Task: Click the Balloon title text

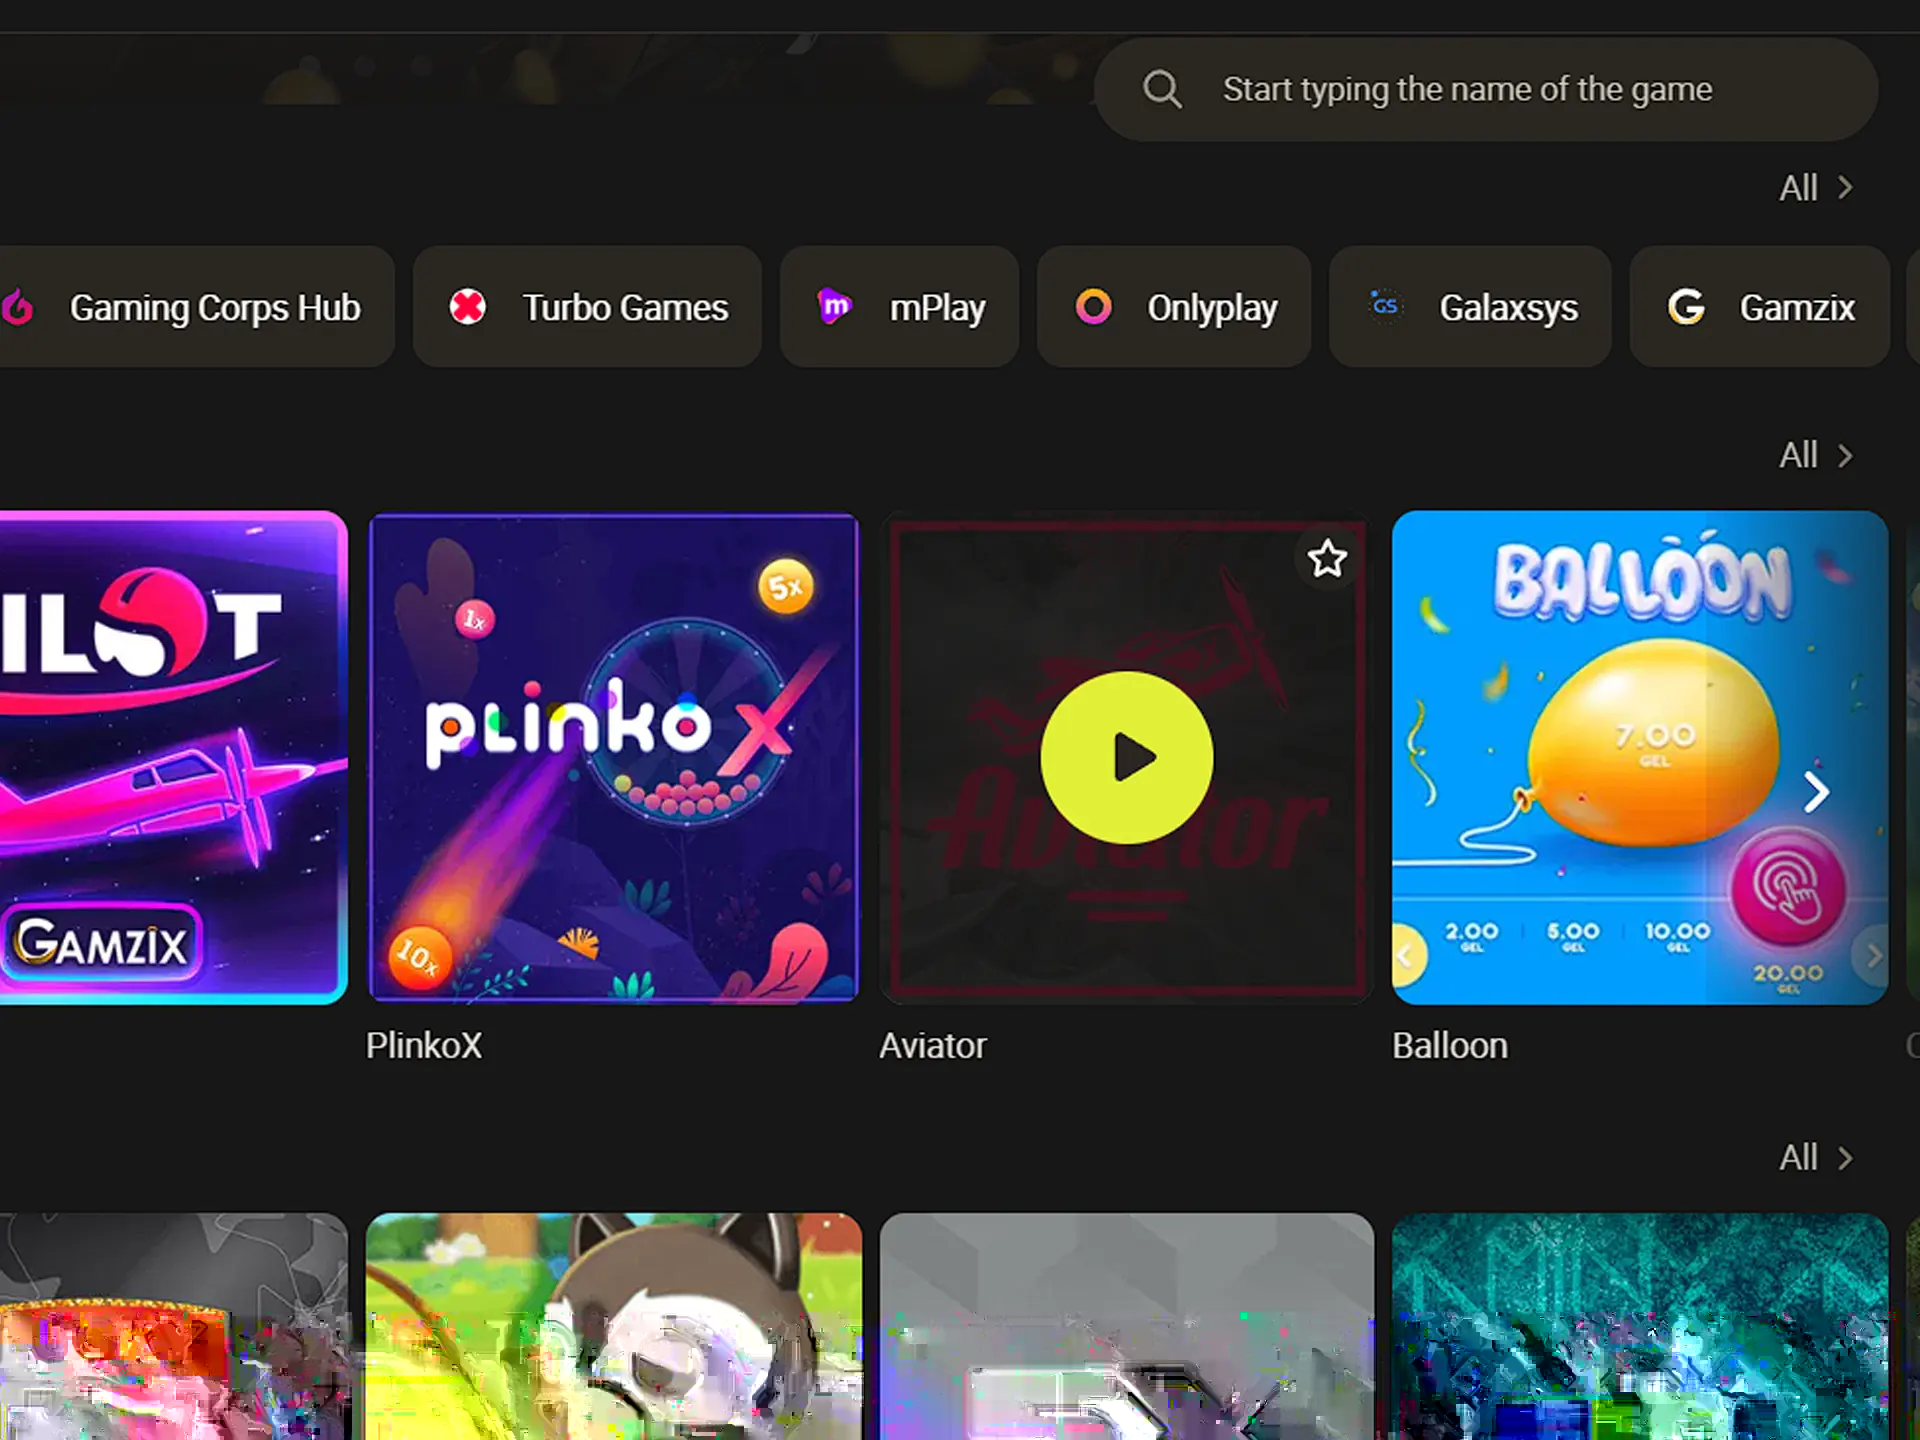Action: (x=1450, y=1046)
